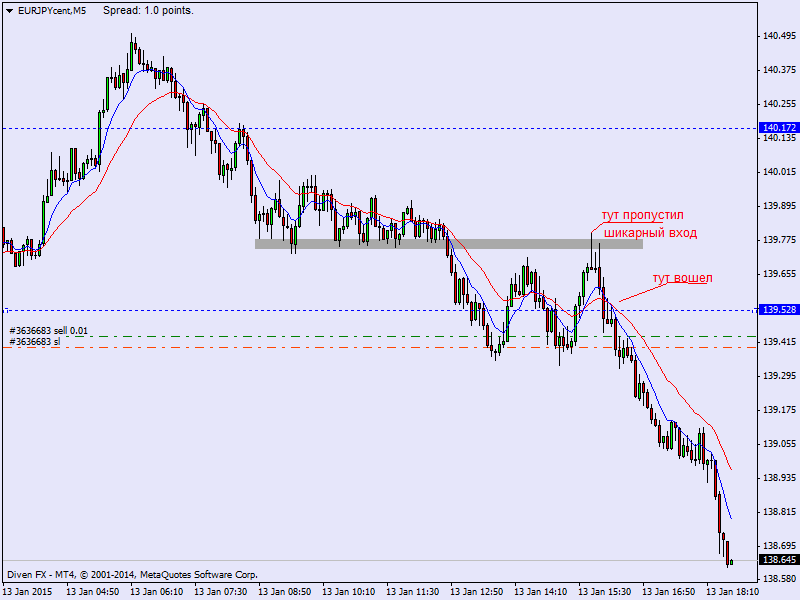Click the '13 Jan 12:50' time axis label
The width and height of the screenshot is (800, 600).
click(x=476, y=592)
